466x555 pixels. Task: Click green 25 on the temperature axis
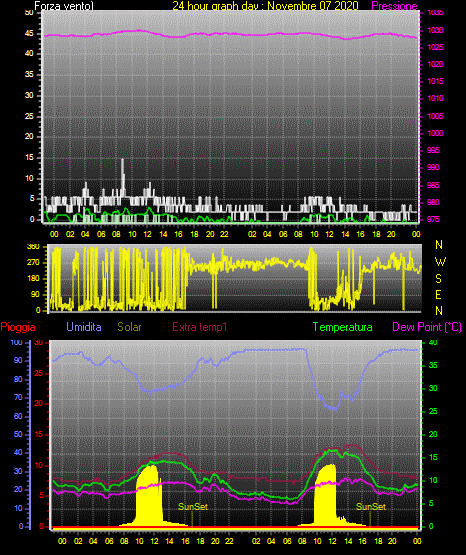pos(433,411)
